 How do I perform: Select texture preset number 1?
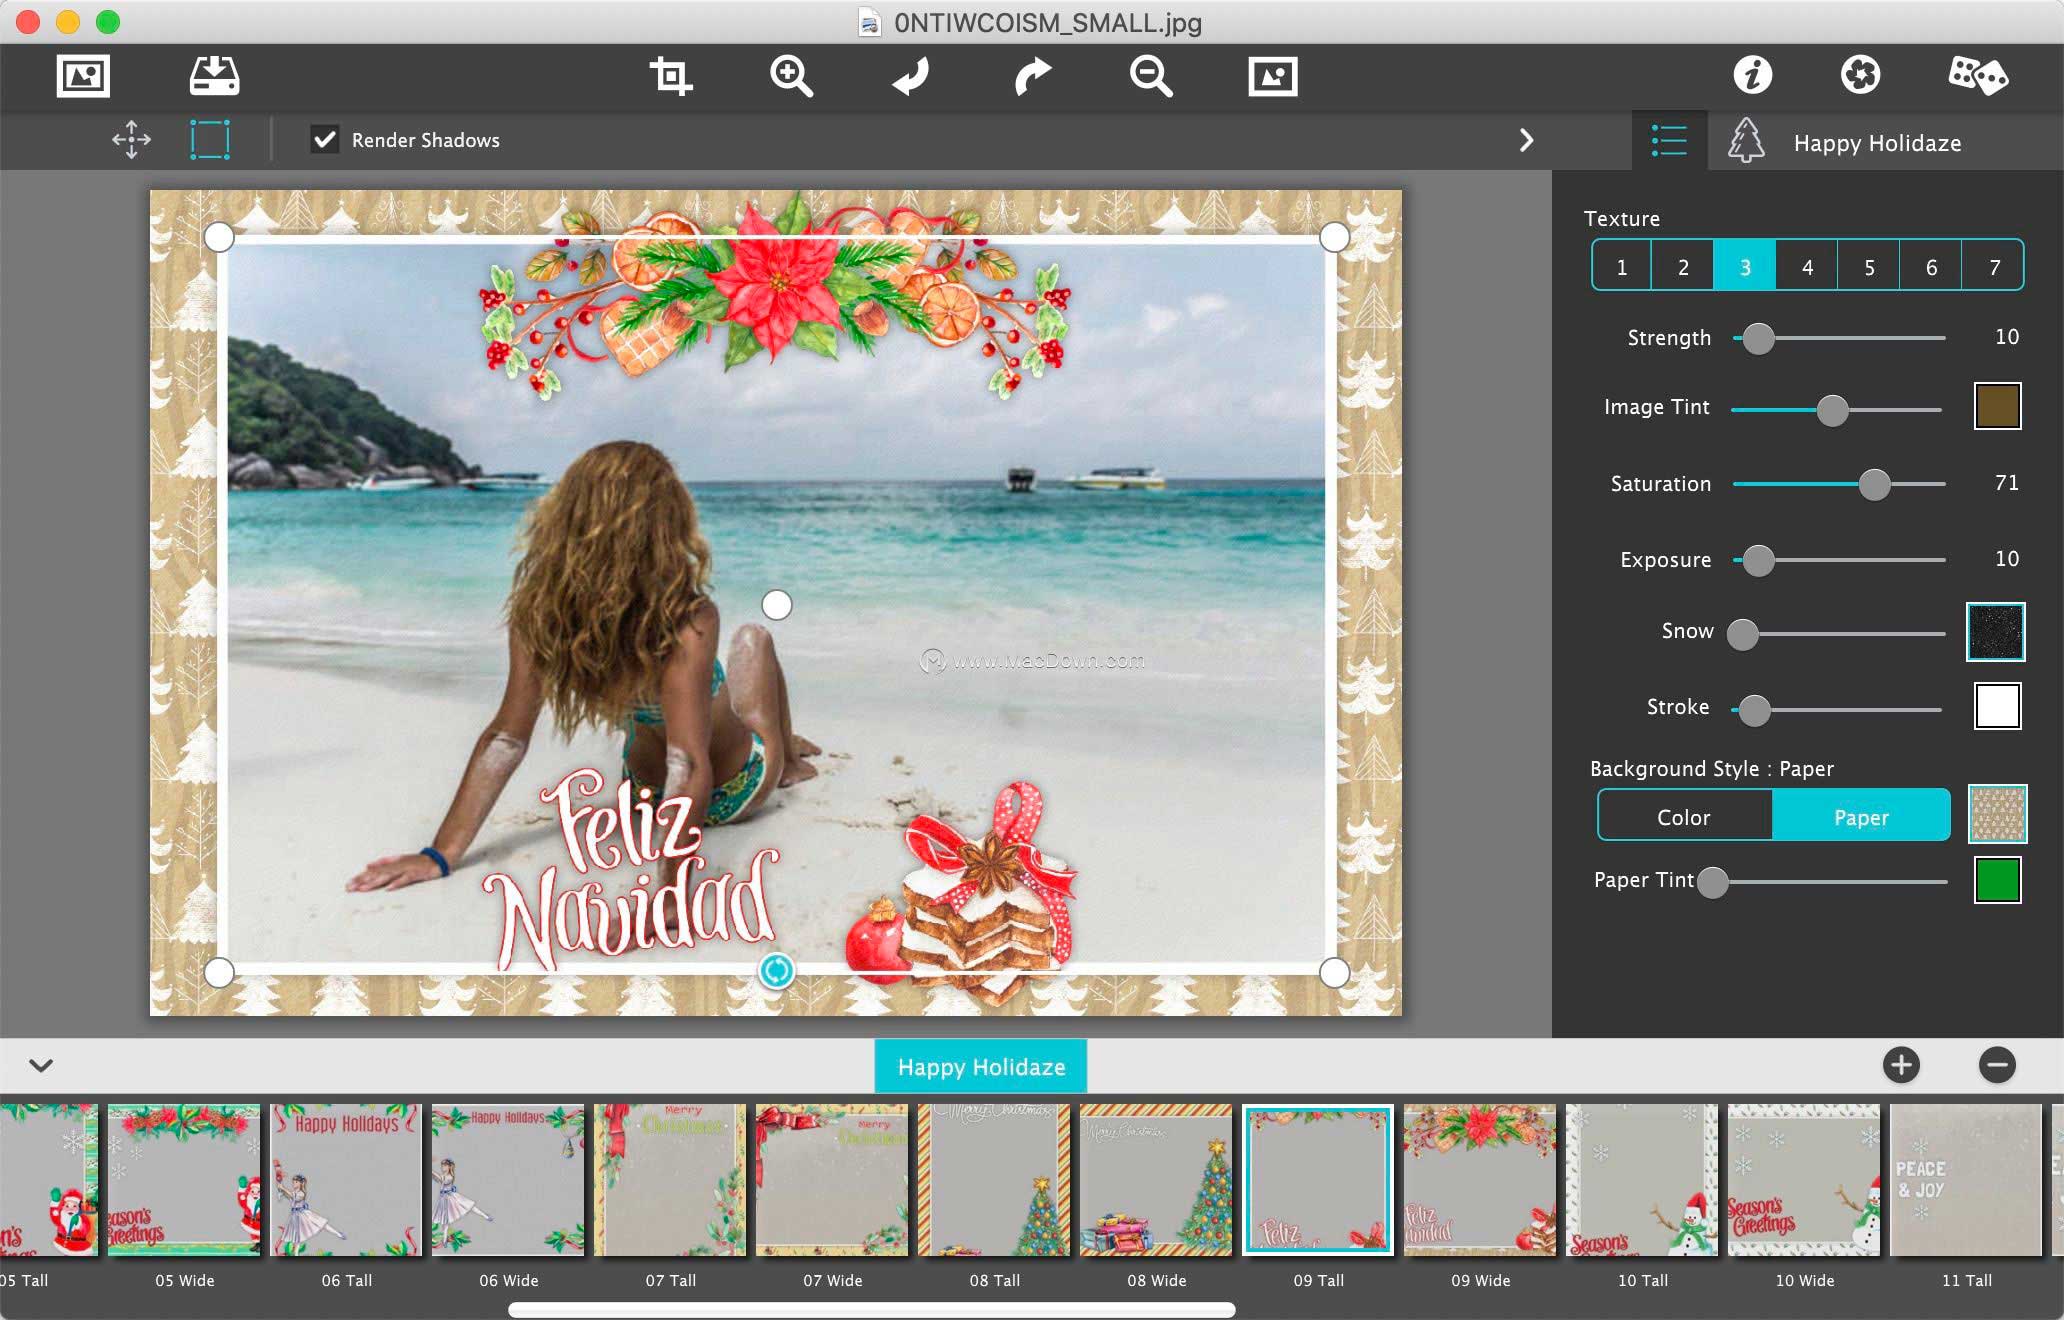coord(1620,265)
